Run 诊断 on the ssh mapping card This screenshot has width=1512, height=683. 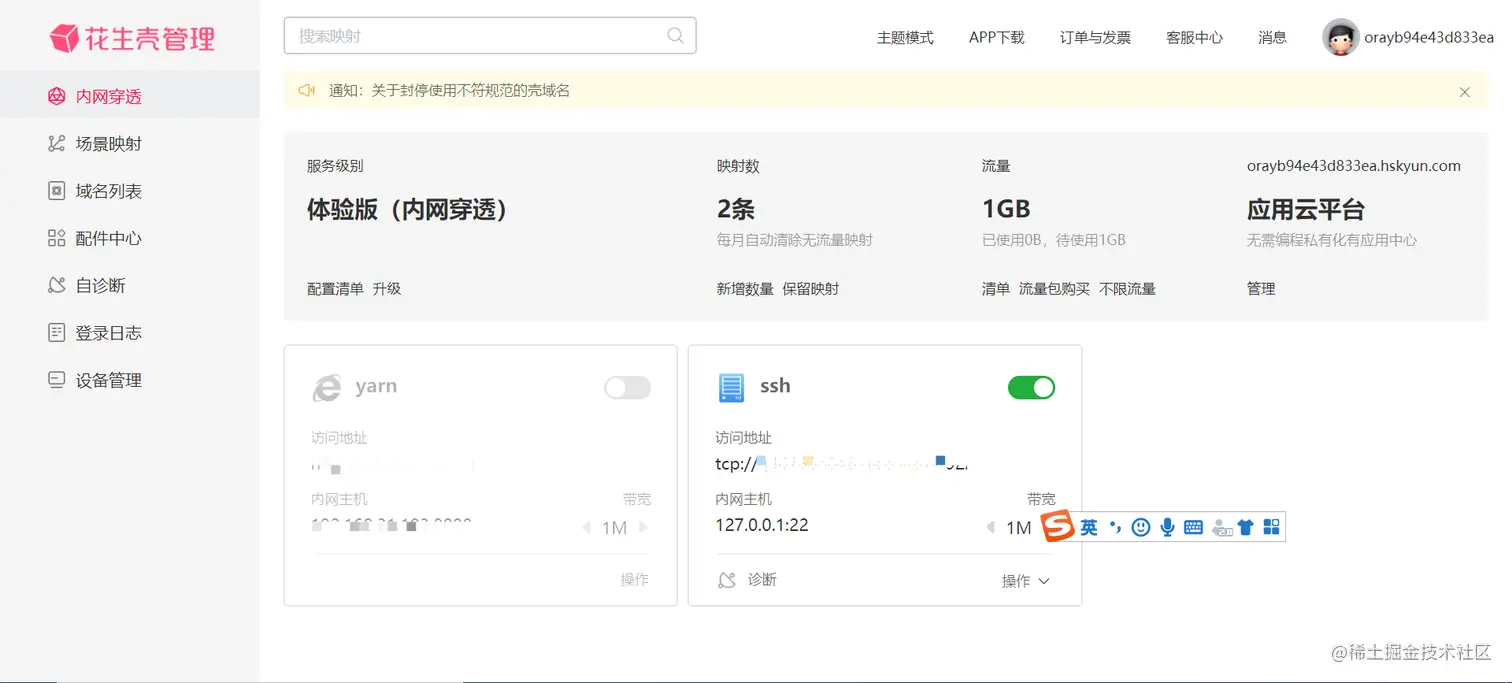pyautogui.click(x=760, y=580)
